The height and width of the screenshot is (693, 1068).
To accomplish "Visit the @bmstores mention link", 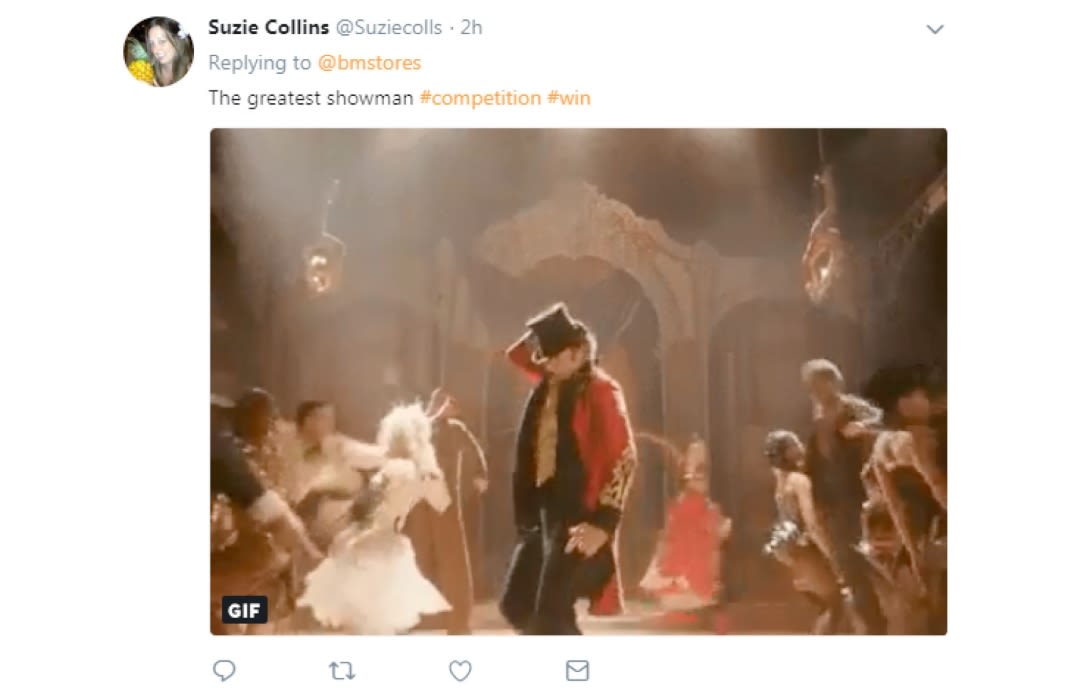I will (x=369, y=63).
